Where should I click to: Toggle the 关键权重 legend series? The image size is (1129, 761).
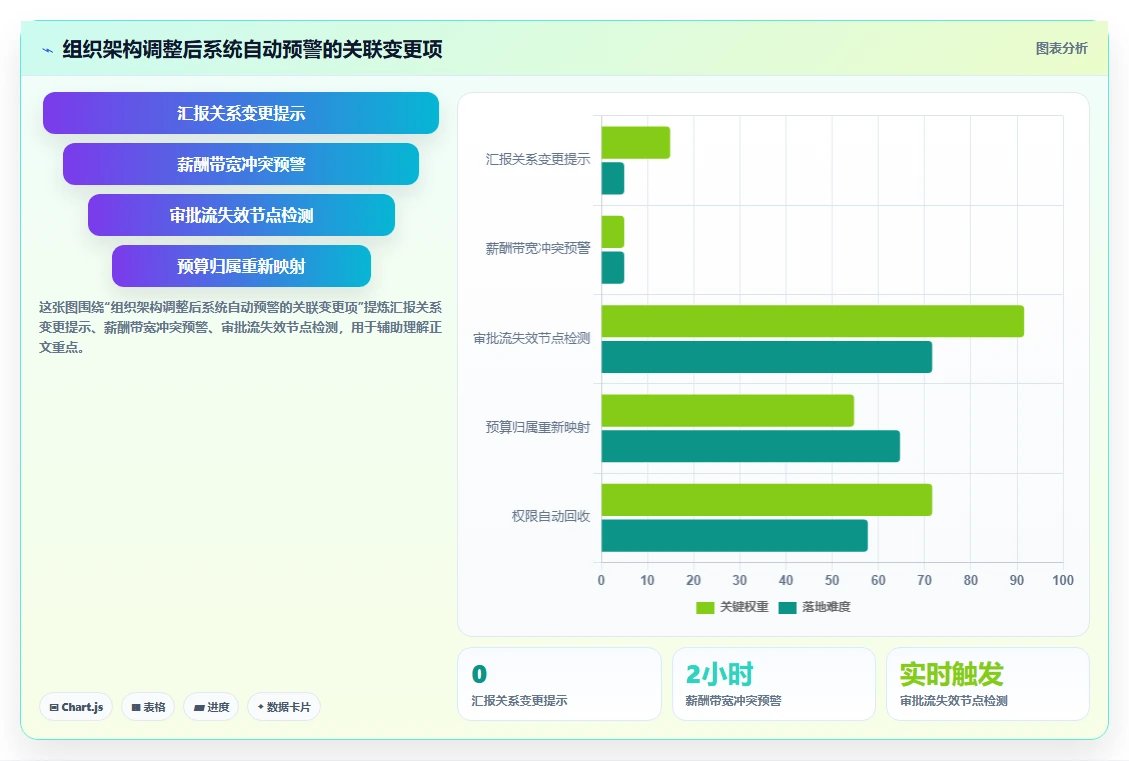732,607
